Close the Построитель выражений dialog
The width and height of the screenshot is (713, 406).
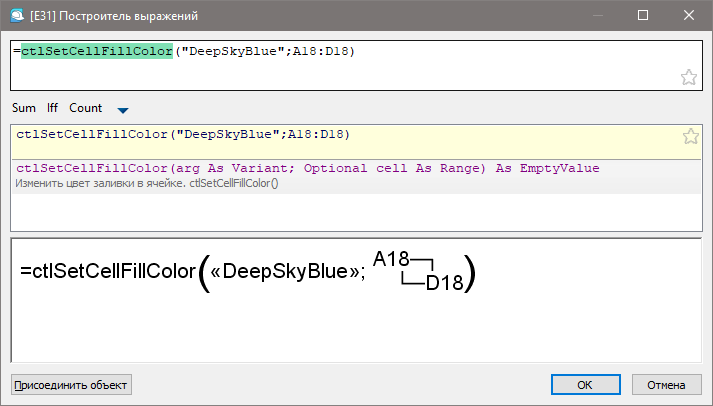[689, 16]
